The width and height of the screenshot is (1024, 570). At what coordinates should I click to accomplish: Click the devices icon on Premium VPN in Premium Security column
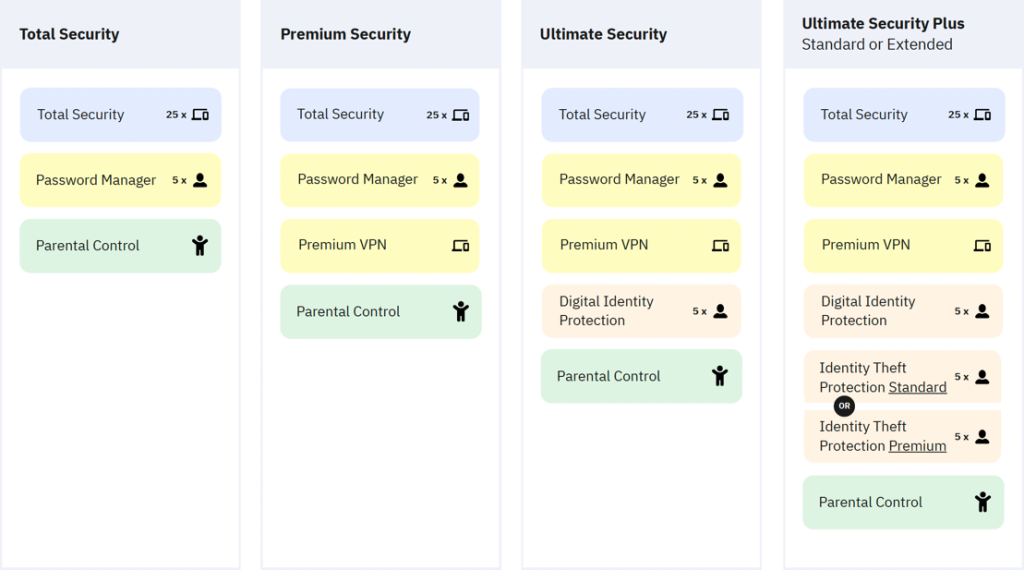461,245
